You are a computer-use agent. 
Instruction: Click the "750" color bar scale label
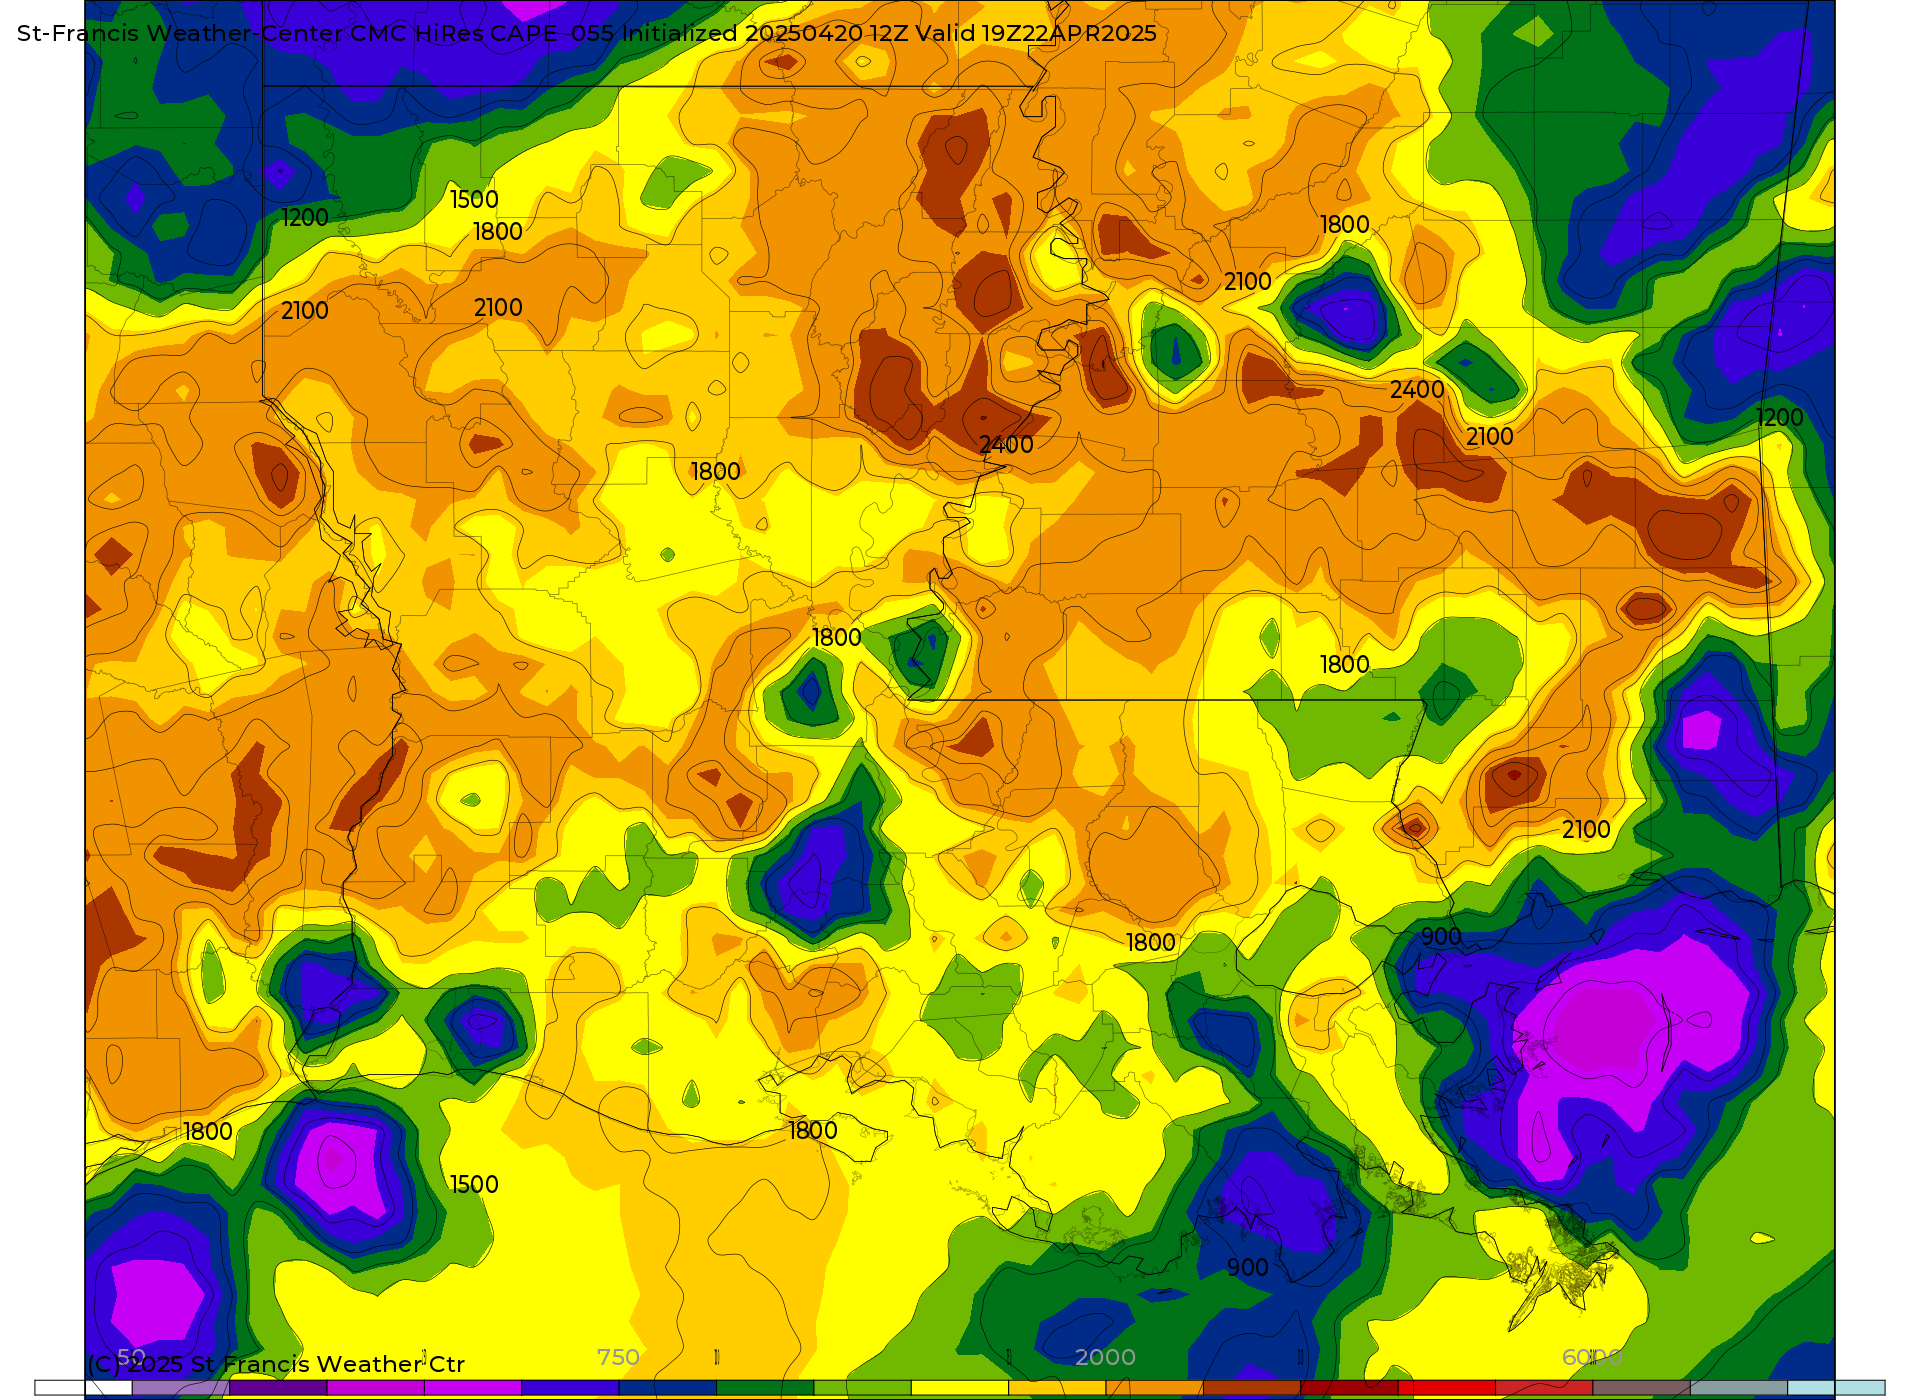coord(618,1357)
